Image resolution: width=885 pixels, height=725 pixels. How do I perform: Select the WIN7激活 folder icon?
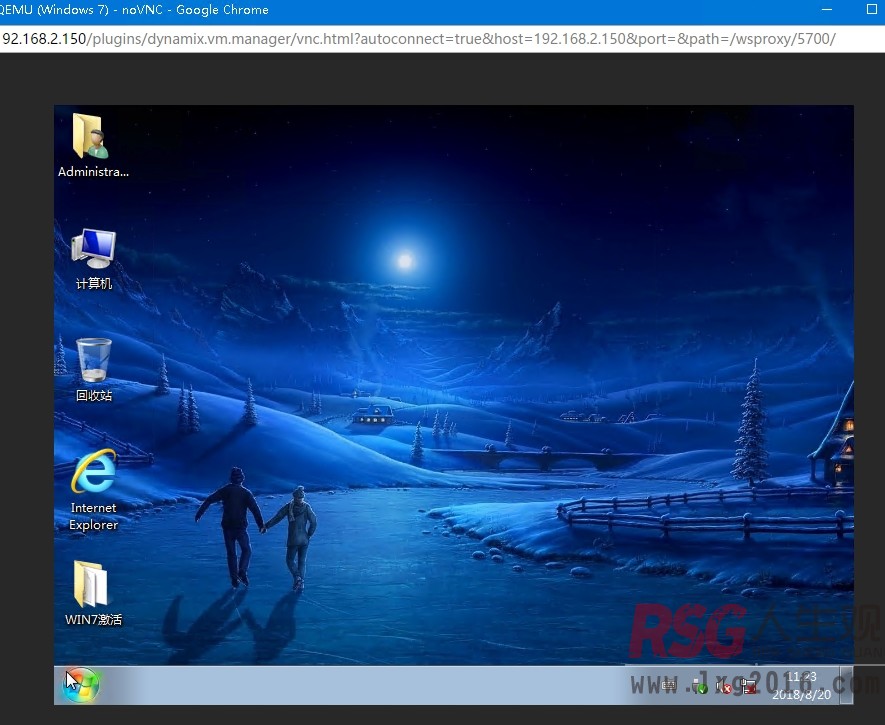click(93, 594)
